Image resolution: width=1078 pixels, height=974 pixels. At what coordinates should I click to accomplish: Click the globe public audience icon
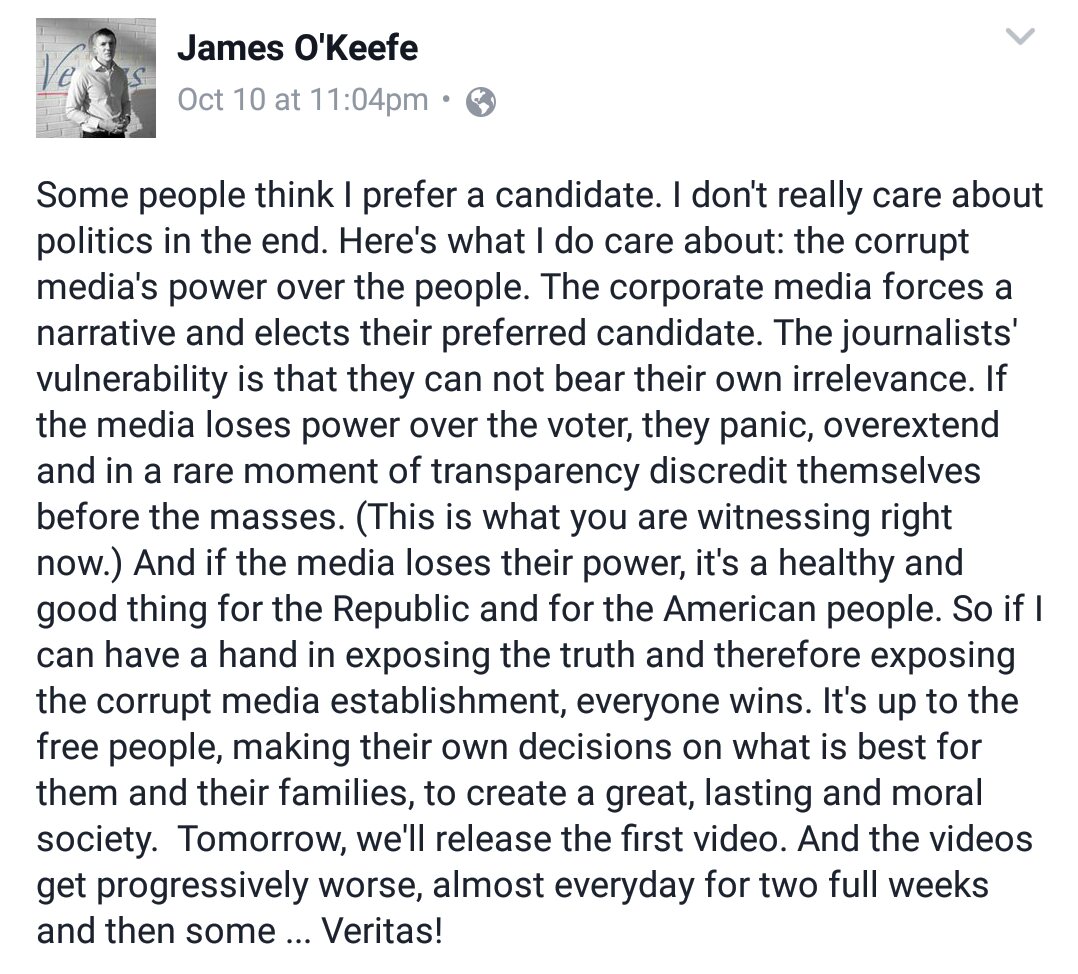[x=481, y=102]
